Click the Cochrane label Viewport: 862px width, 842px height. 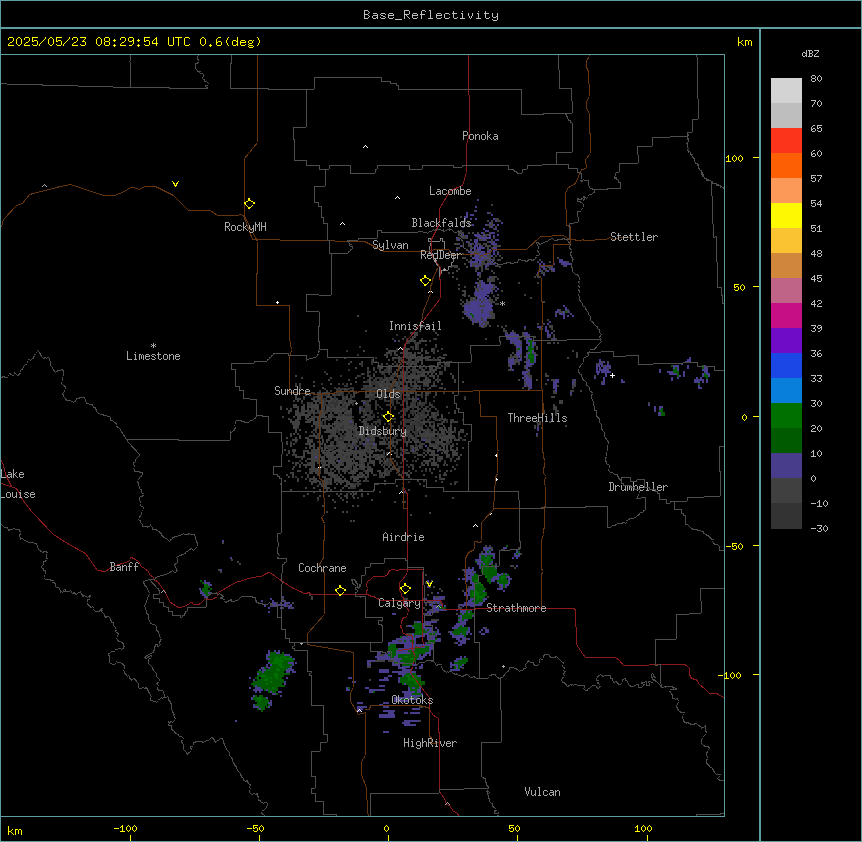pos(322,568)
